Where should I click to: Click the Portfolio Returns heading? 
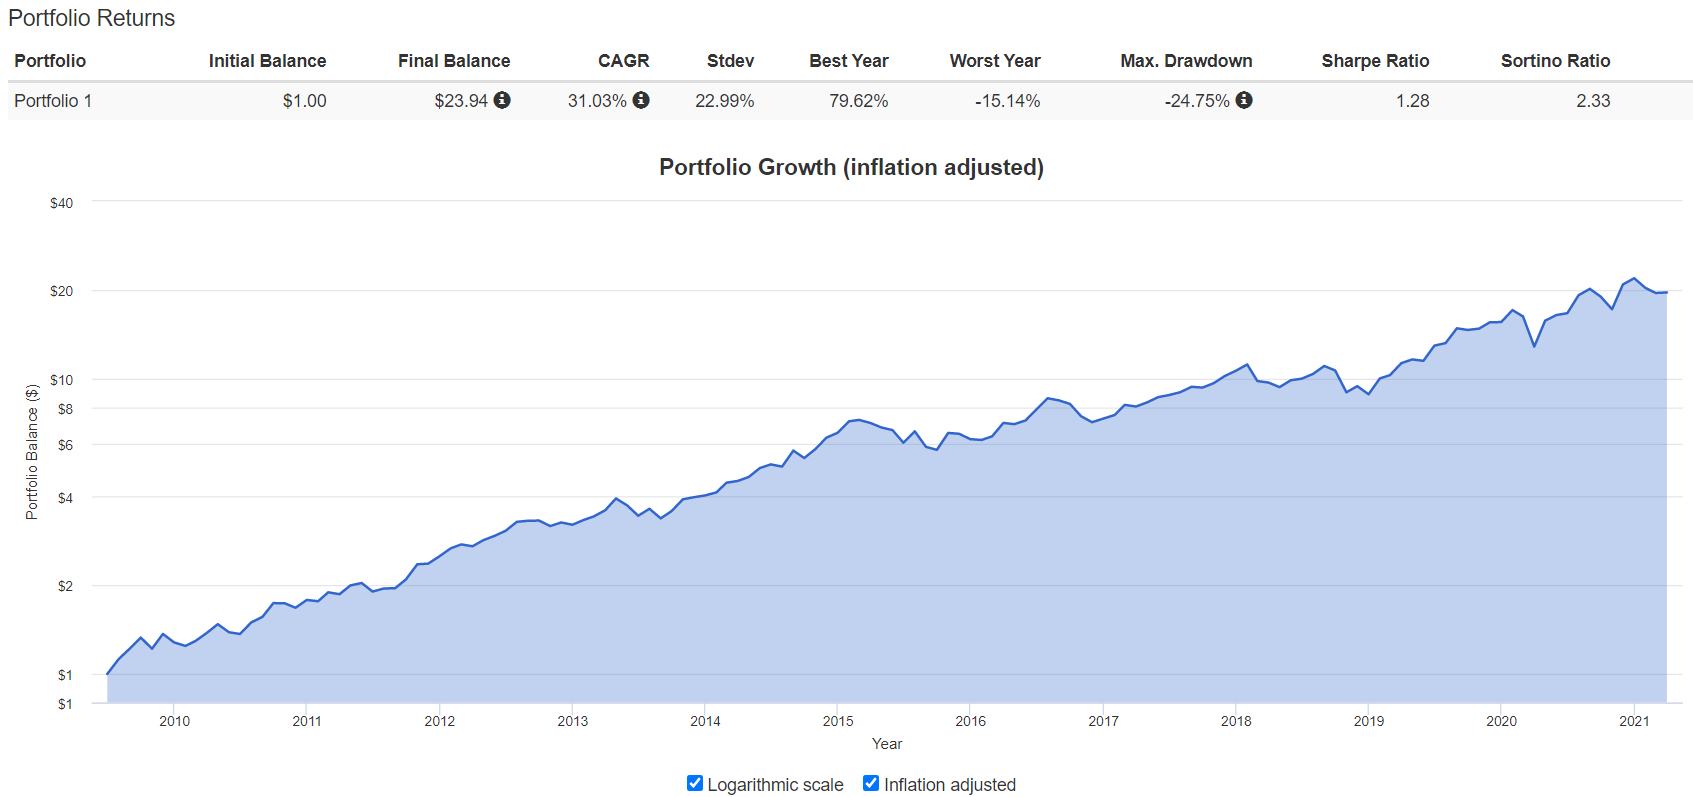click(91, 18)
